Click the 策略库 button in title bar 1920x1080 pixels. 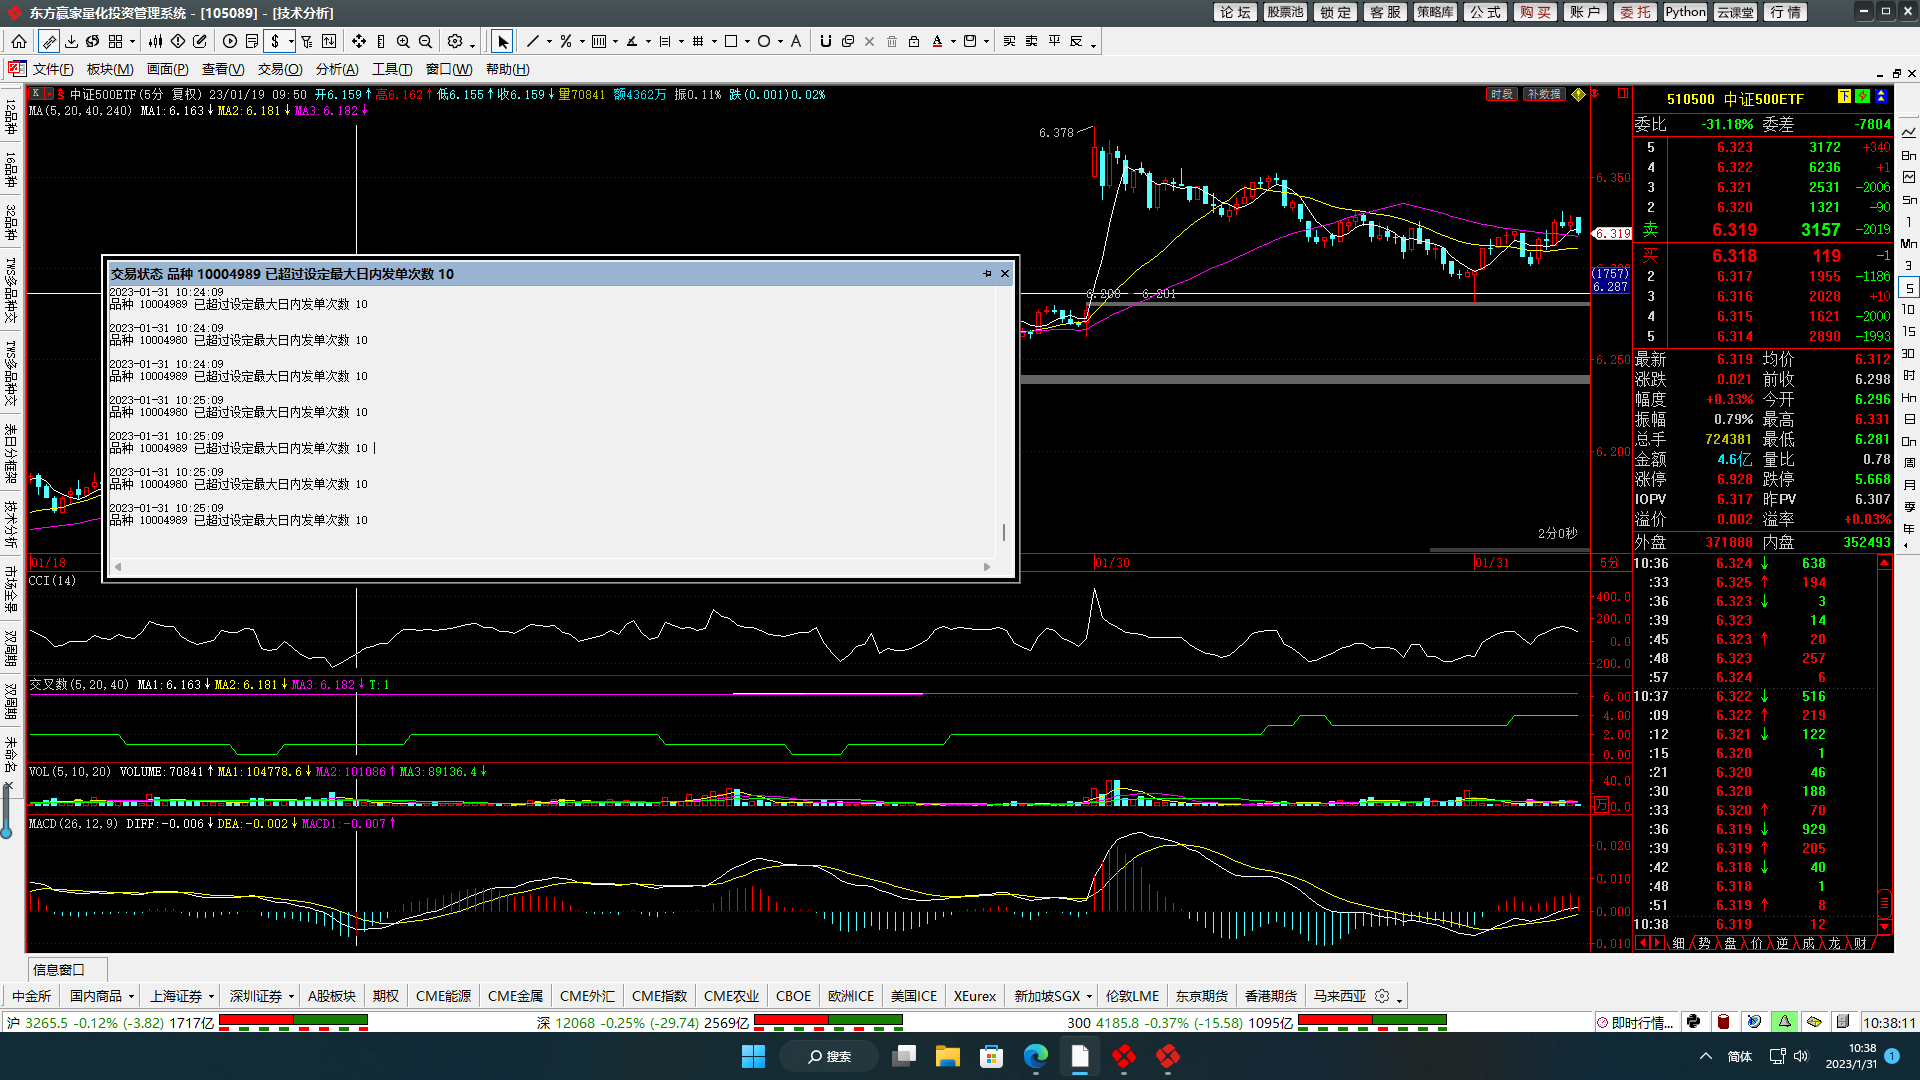click(x=1435, y=12)
